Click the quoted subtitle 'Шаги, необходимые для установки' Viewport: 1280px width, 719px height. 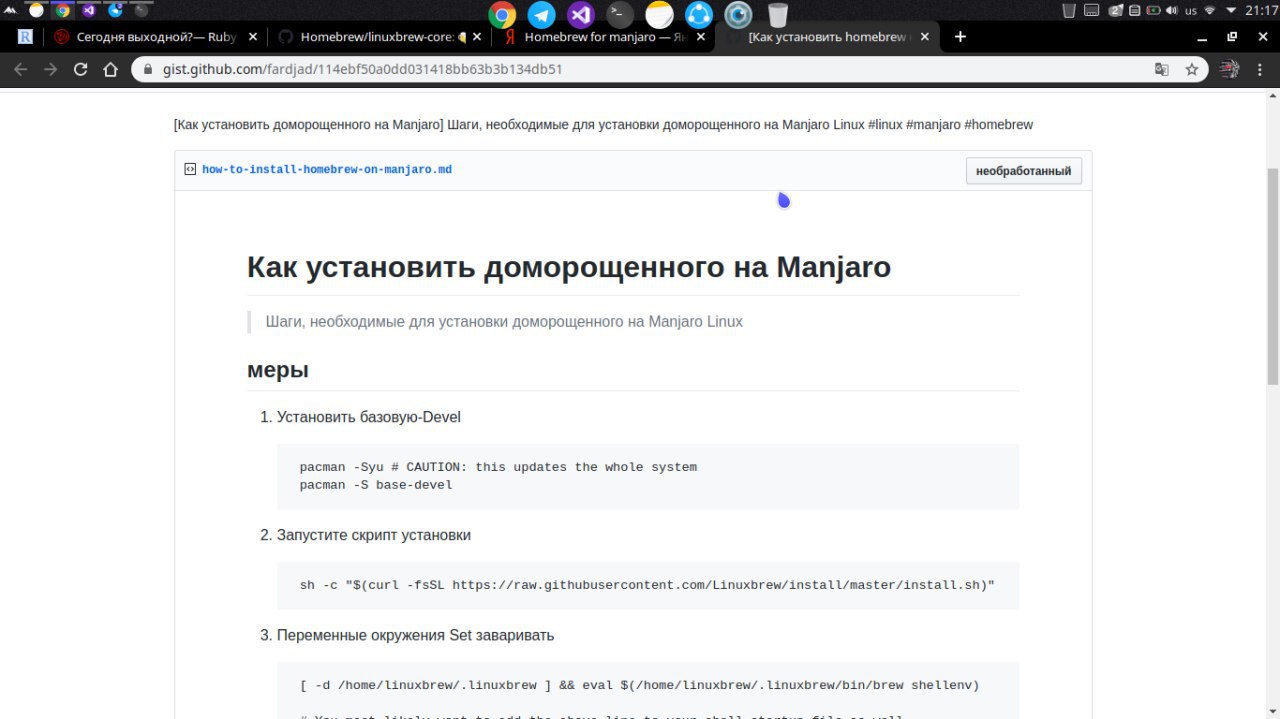(x=504, y=321)
